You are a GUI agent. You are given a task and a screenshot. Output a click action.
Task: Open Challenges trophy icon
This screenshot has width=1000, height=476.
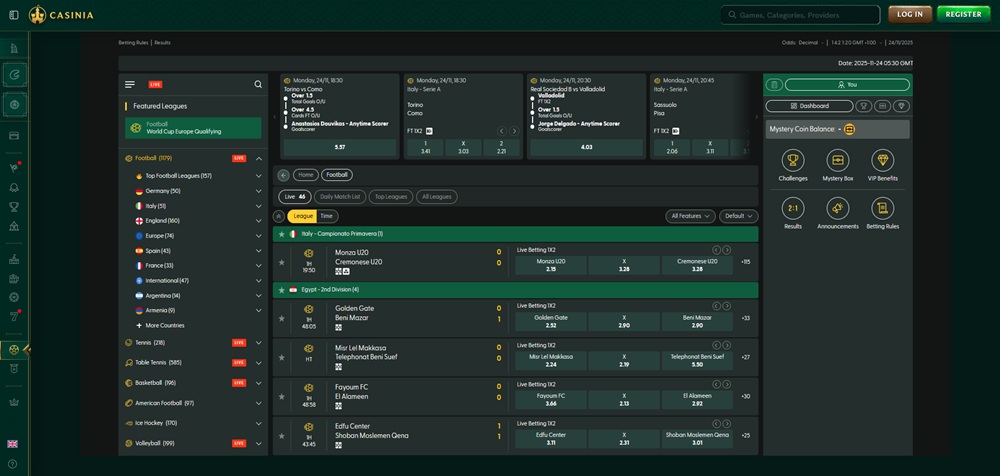pos(793,160)
